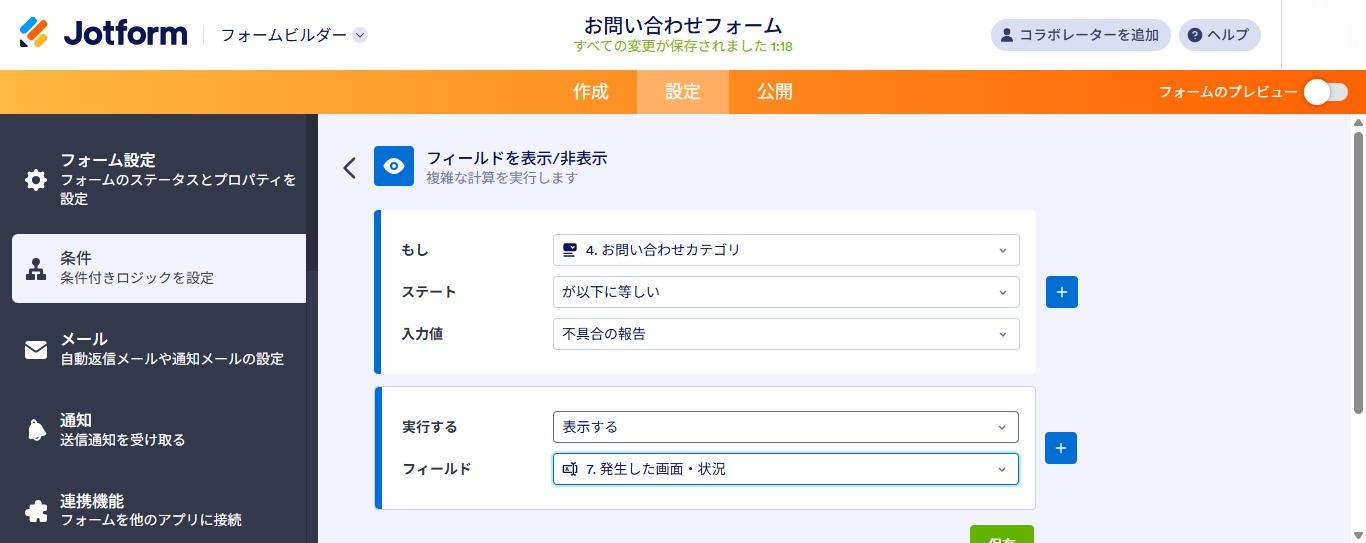Click the gear icon for フォーム設定
This screenshot has width=1366, height=543.
tap(36, 180)
